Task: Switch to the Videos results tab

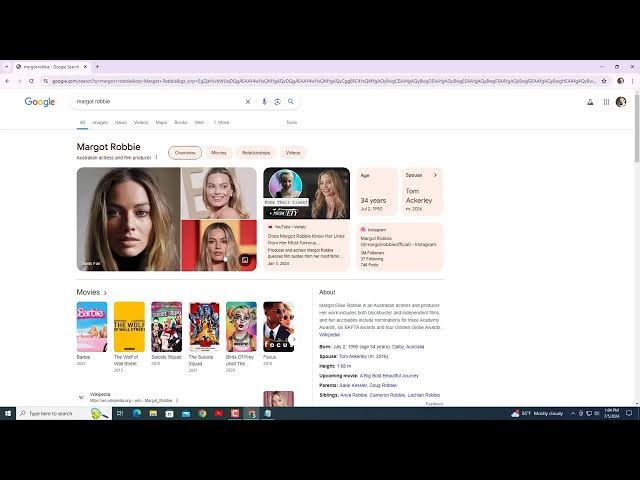Action: pos(141,122)
